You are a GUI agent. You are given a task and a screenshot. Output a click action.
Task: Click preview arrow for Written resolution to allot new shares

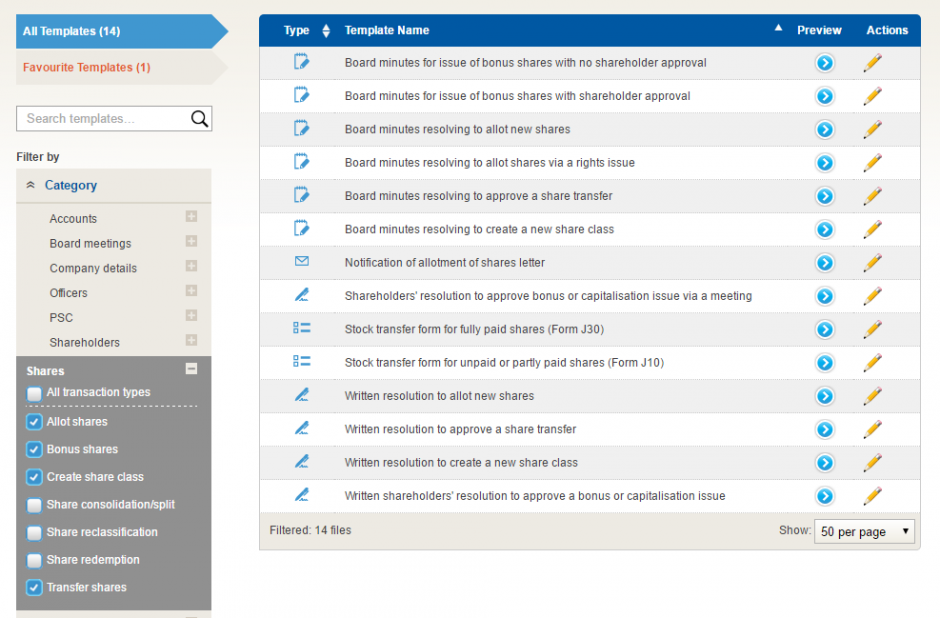click(x=824, y=397)
